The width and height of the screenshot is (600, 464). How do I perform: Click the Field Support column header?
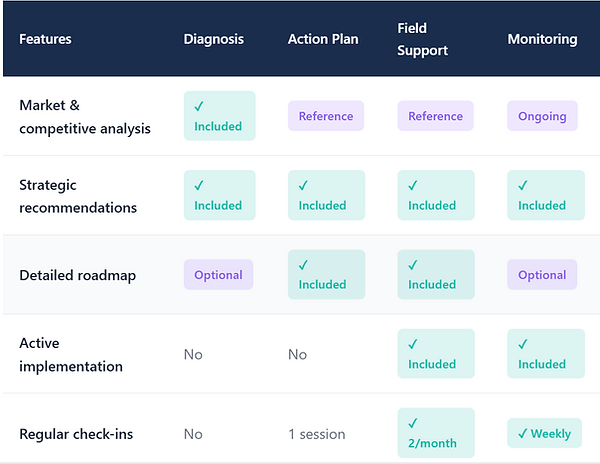pos(422,40)
